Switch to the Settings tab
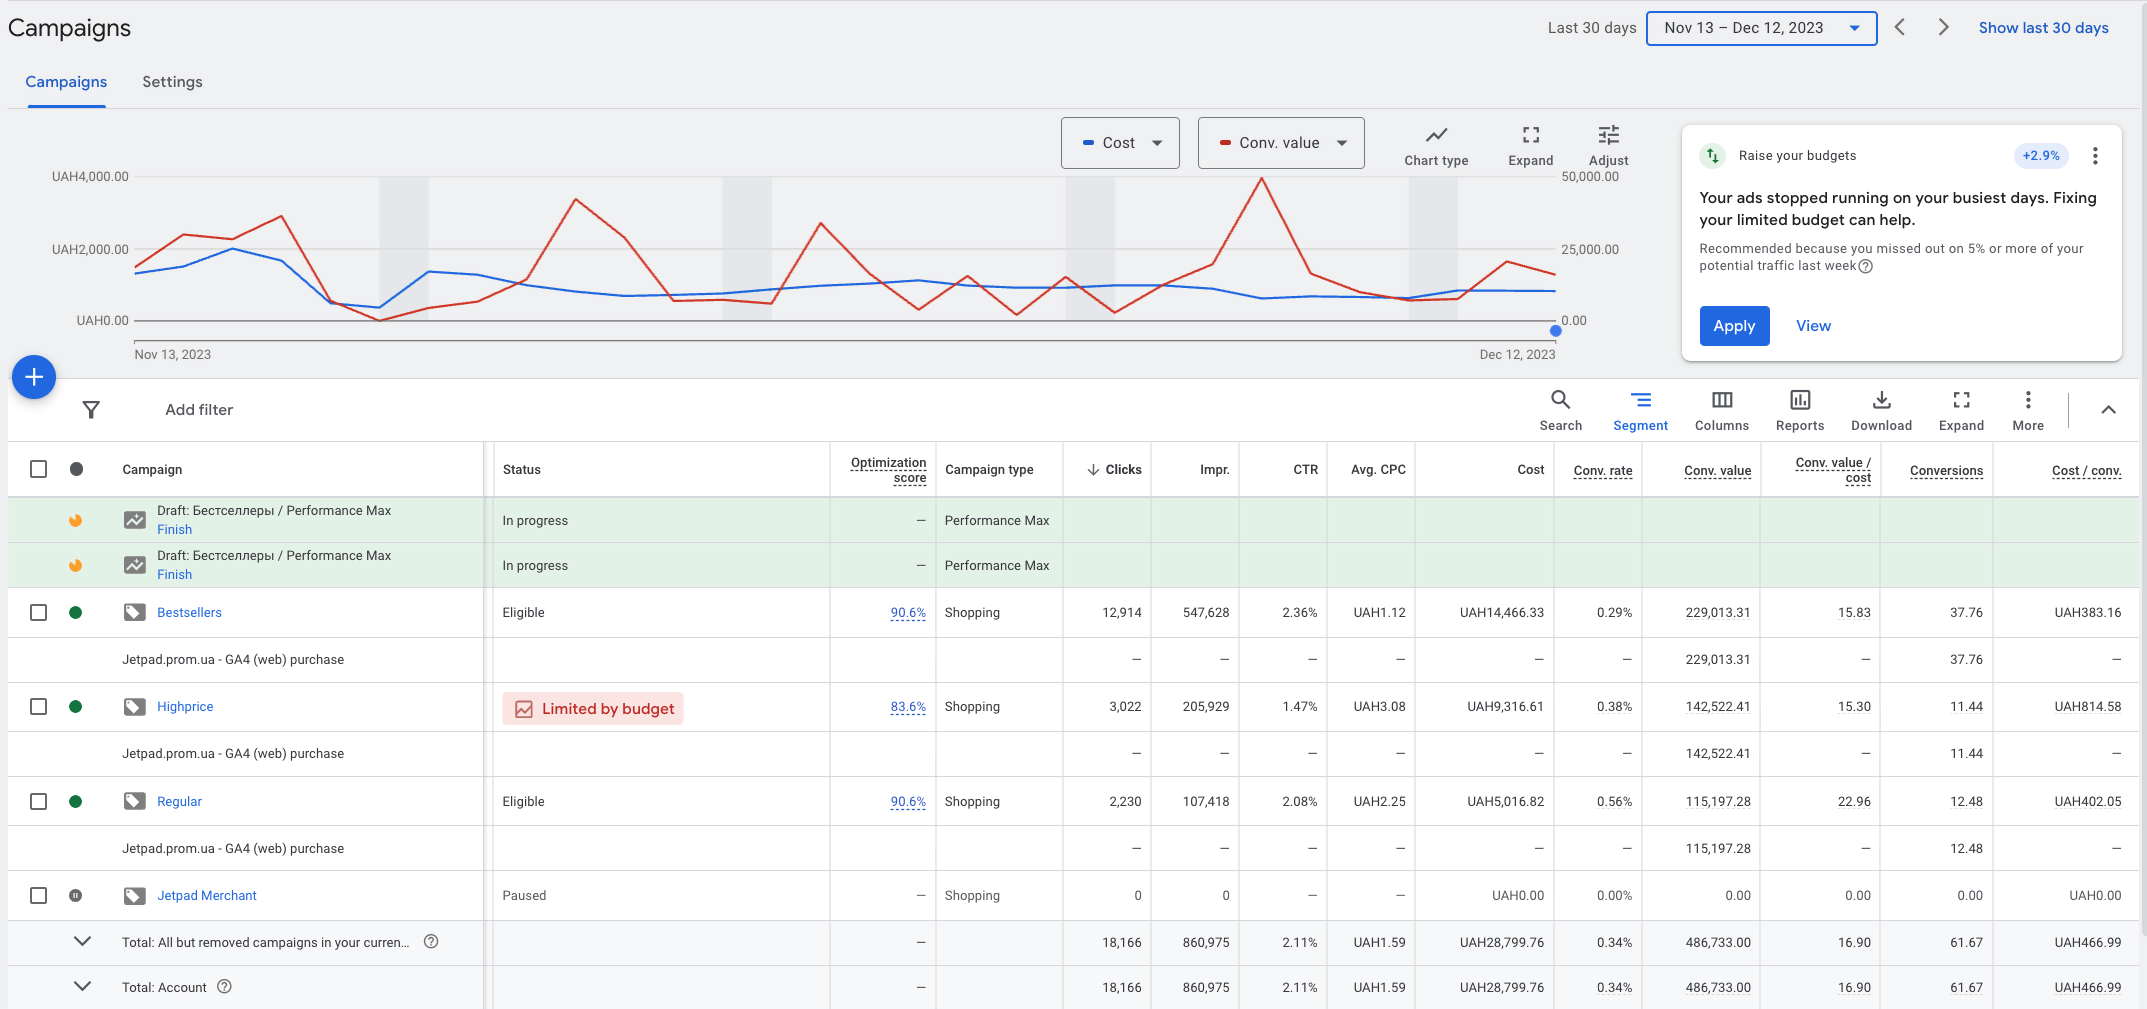 coord(172,82)
